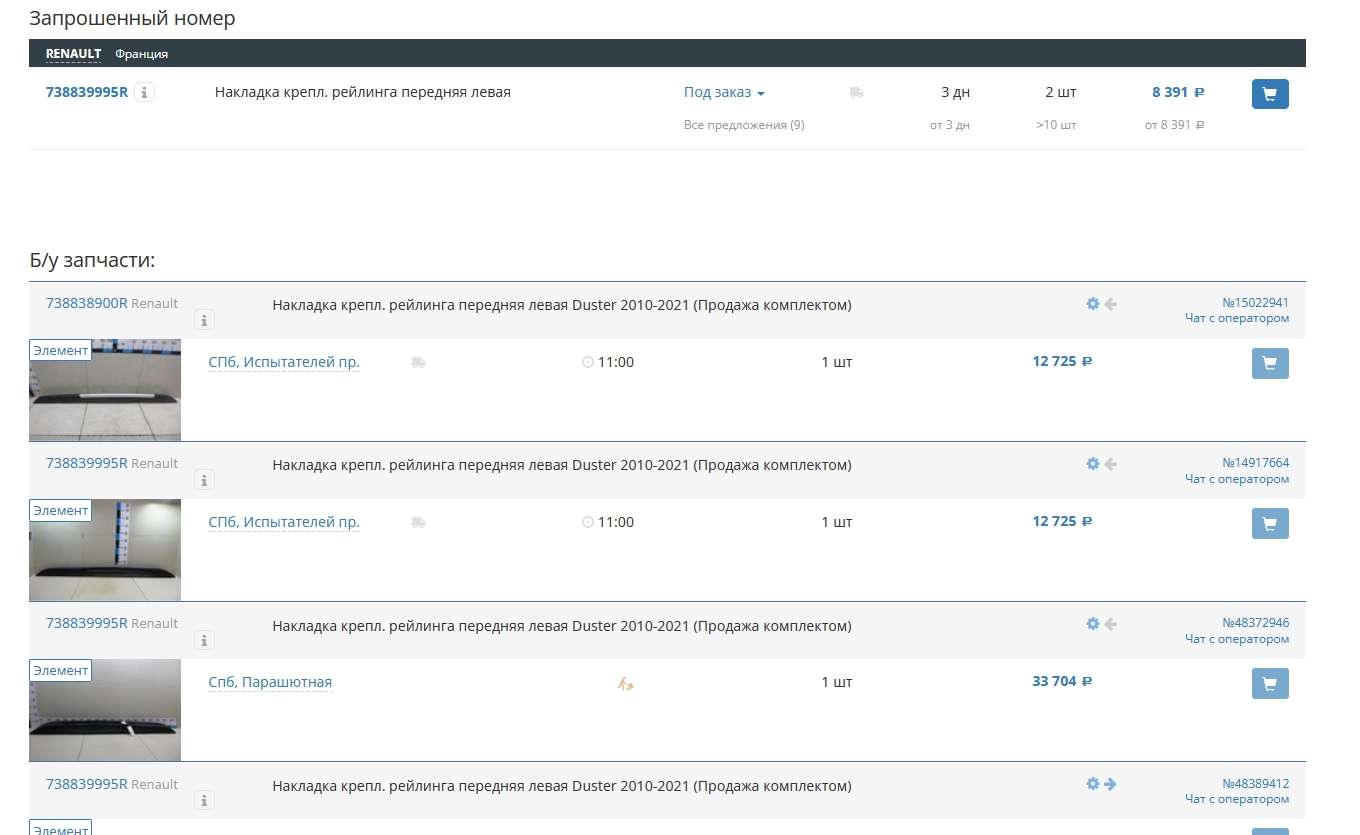Image resolution: width=1360 pixels, height=835 pixels.
Task: Click clock icon in listing №14917664 row
Action: tap(588, 522)
